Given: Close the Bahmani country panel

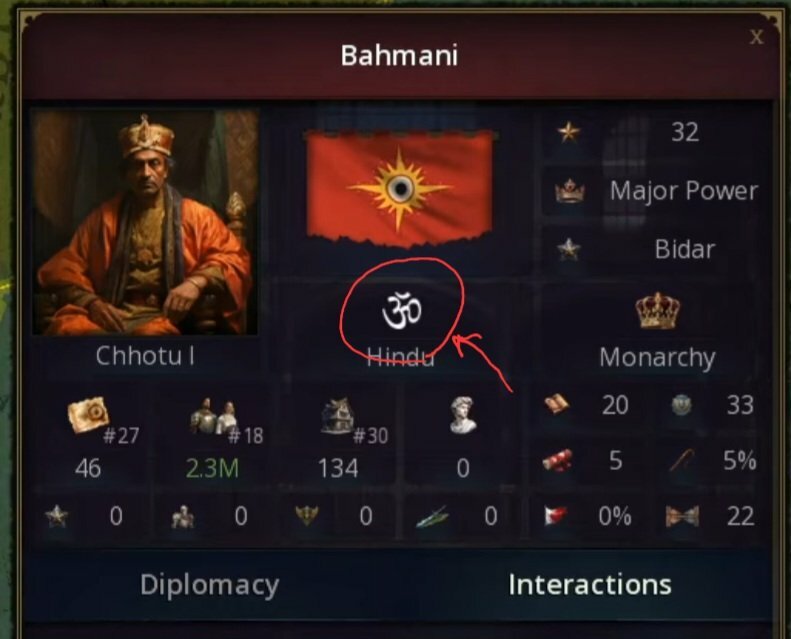Looking at the screenshot, I should [756, 37].
